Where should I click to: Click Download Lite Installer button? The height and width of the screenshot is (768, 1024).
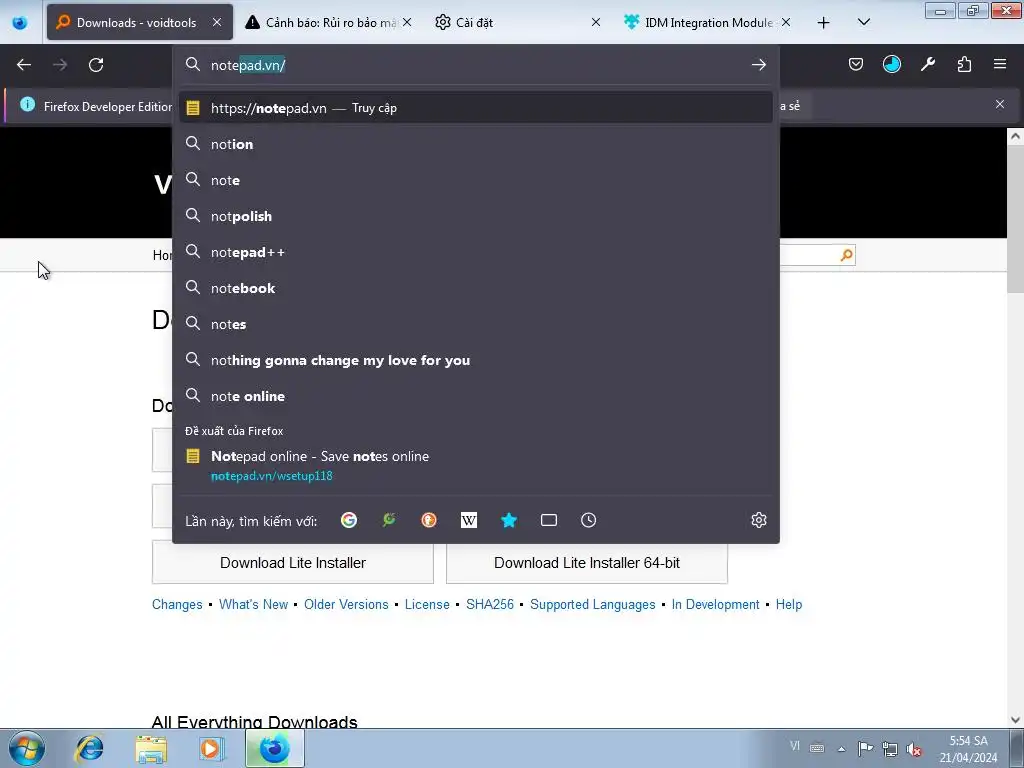(x=293, y=562)
